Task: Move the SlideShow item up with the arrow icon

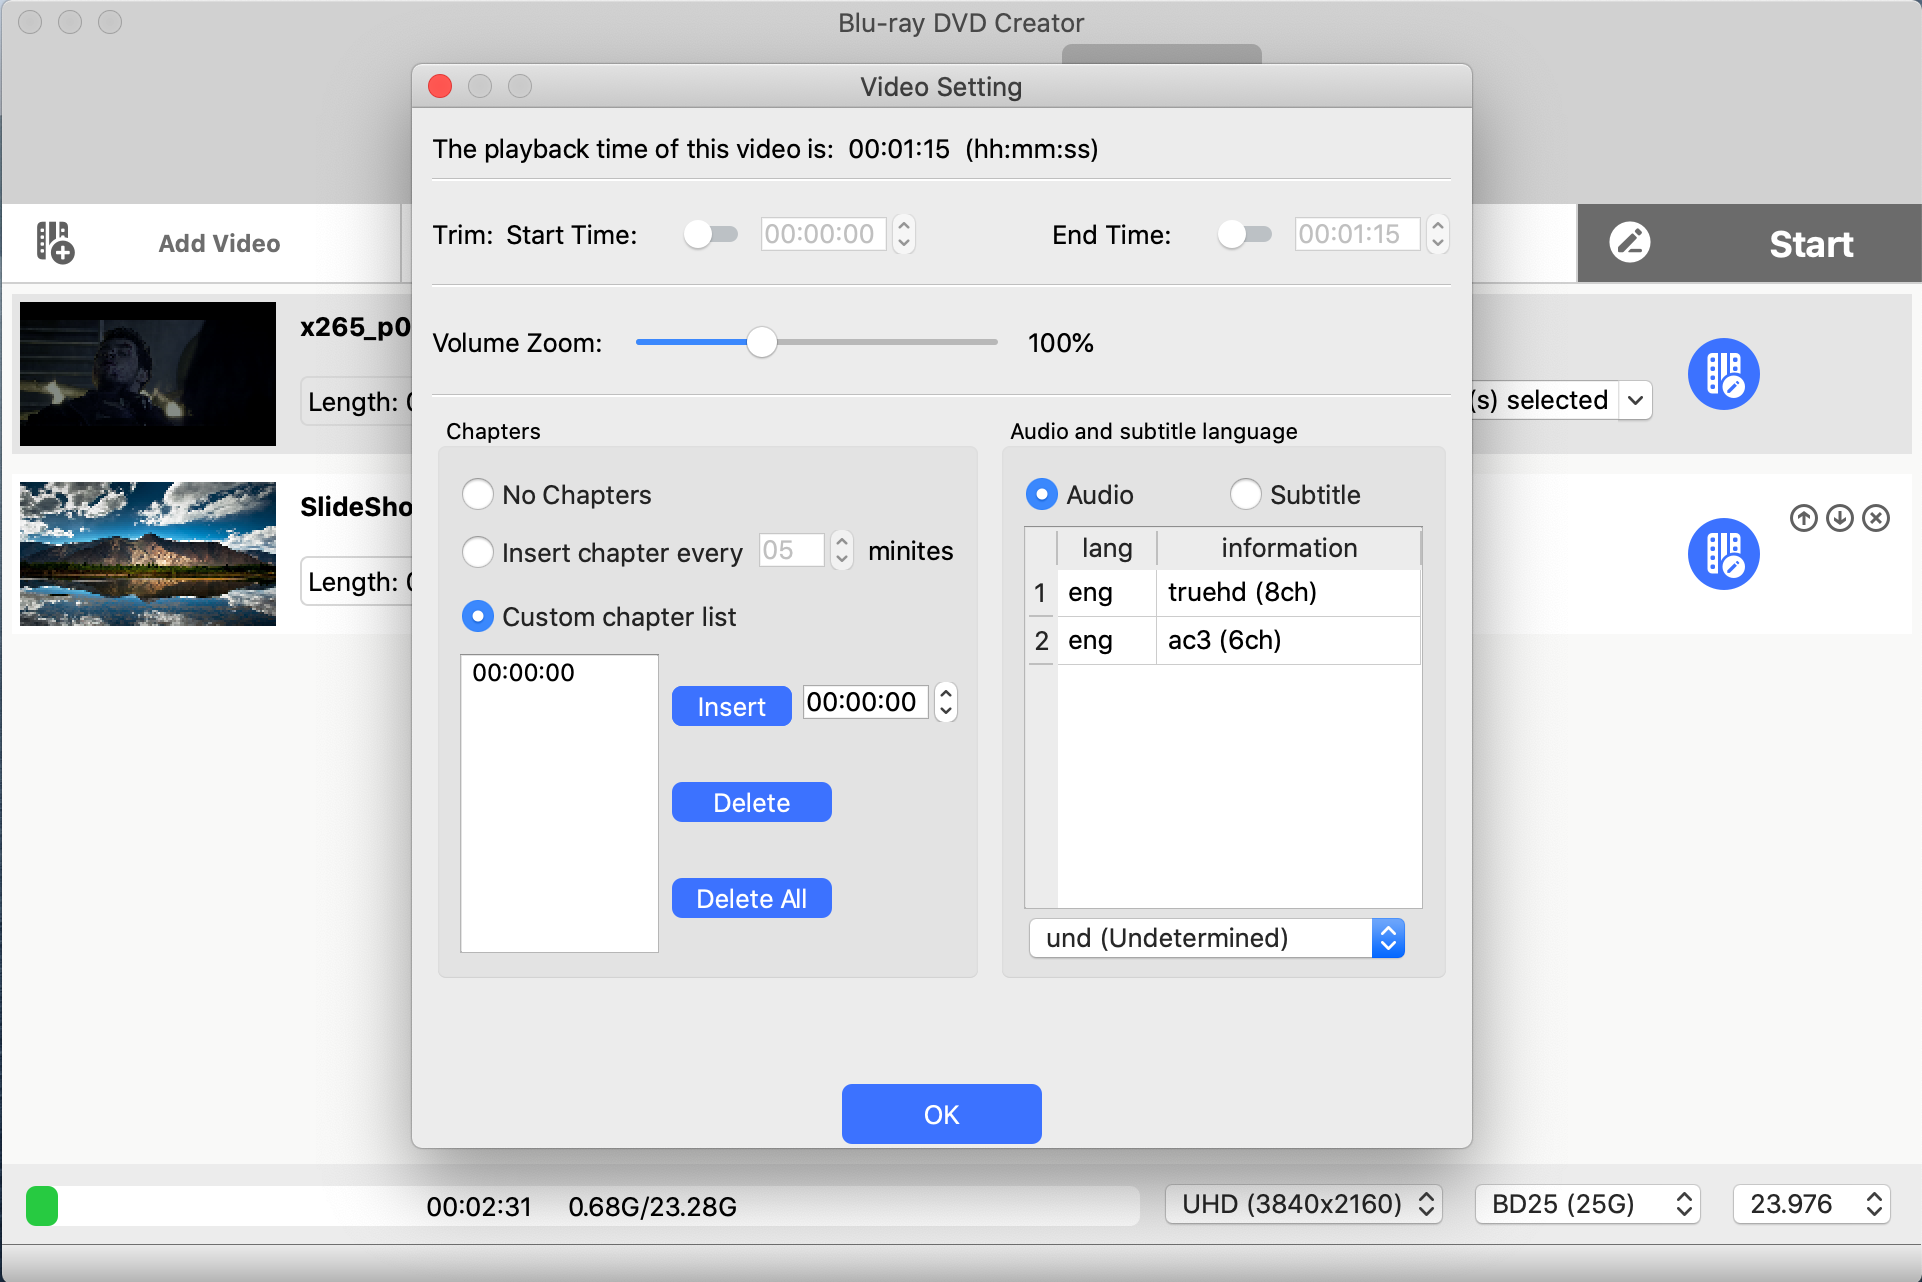Action: pos(1803,518)
